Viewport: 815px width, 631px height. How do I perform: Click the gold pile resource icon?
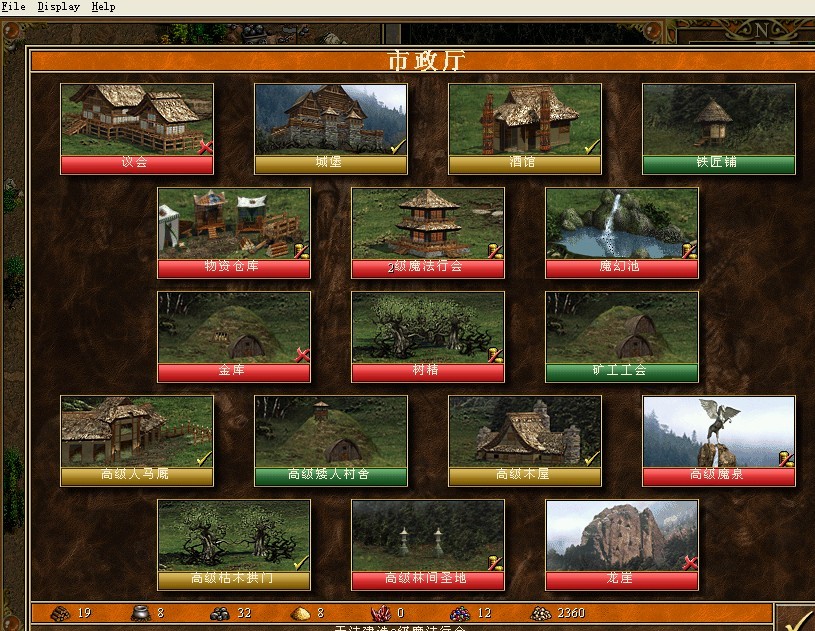[x=541, y=614]
